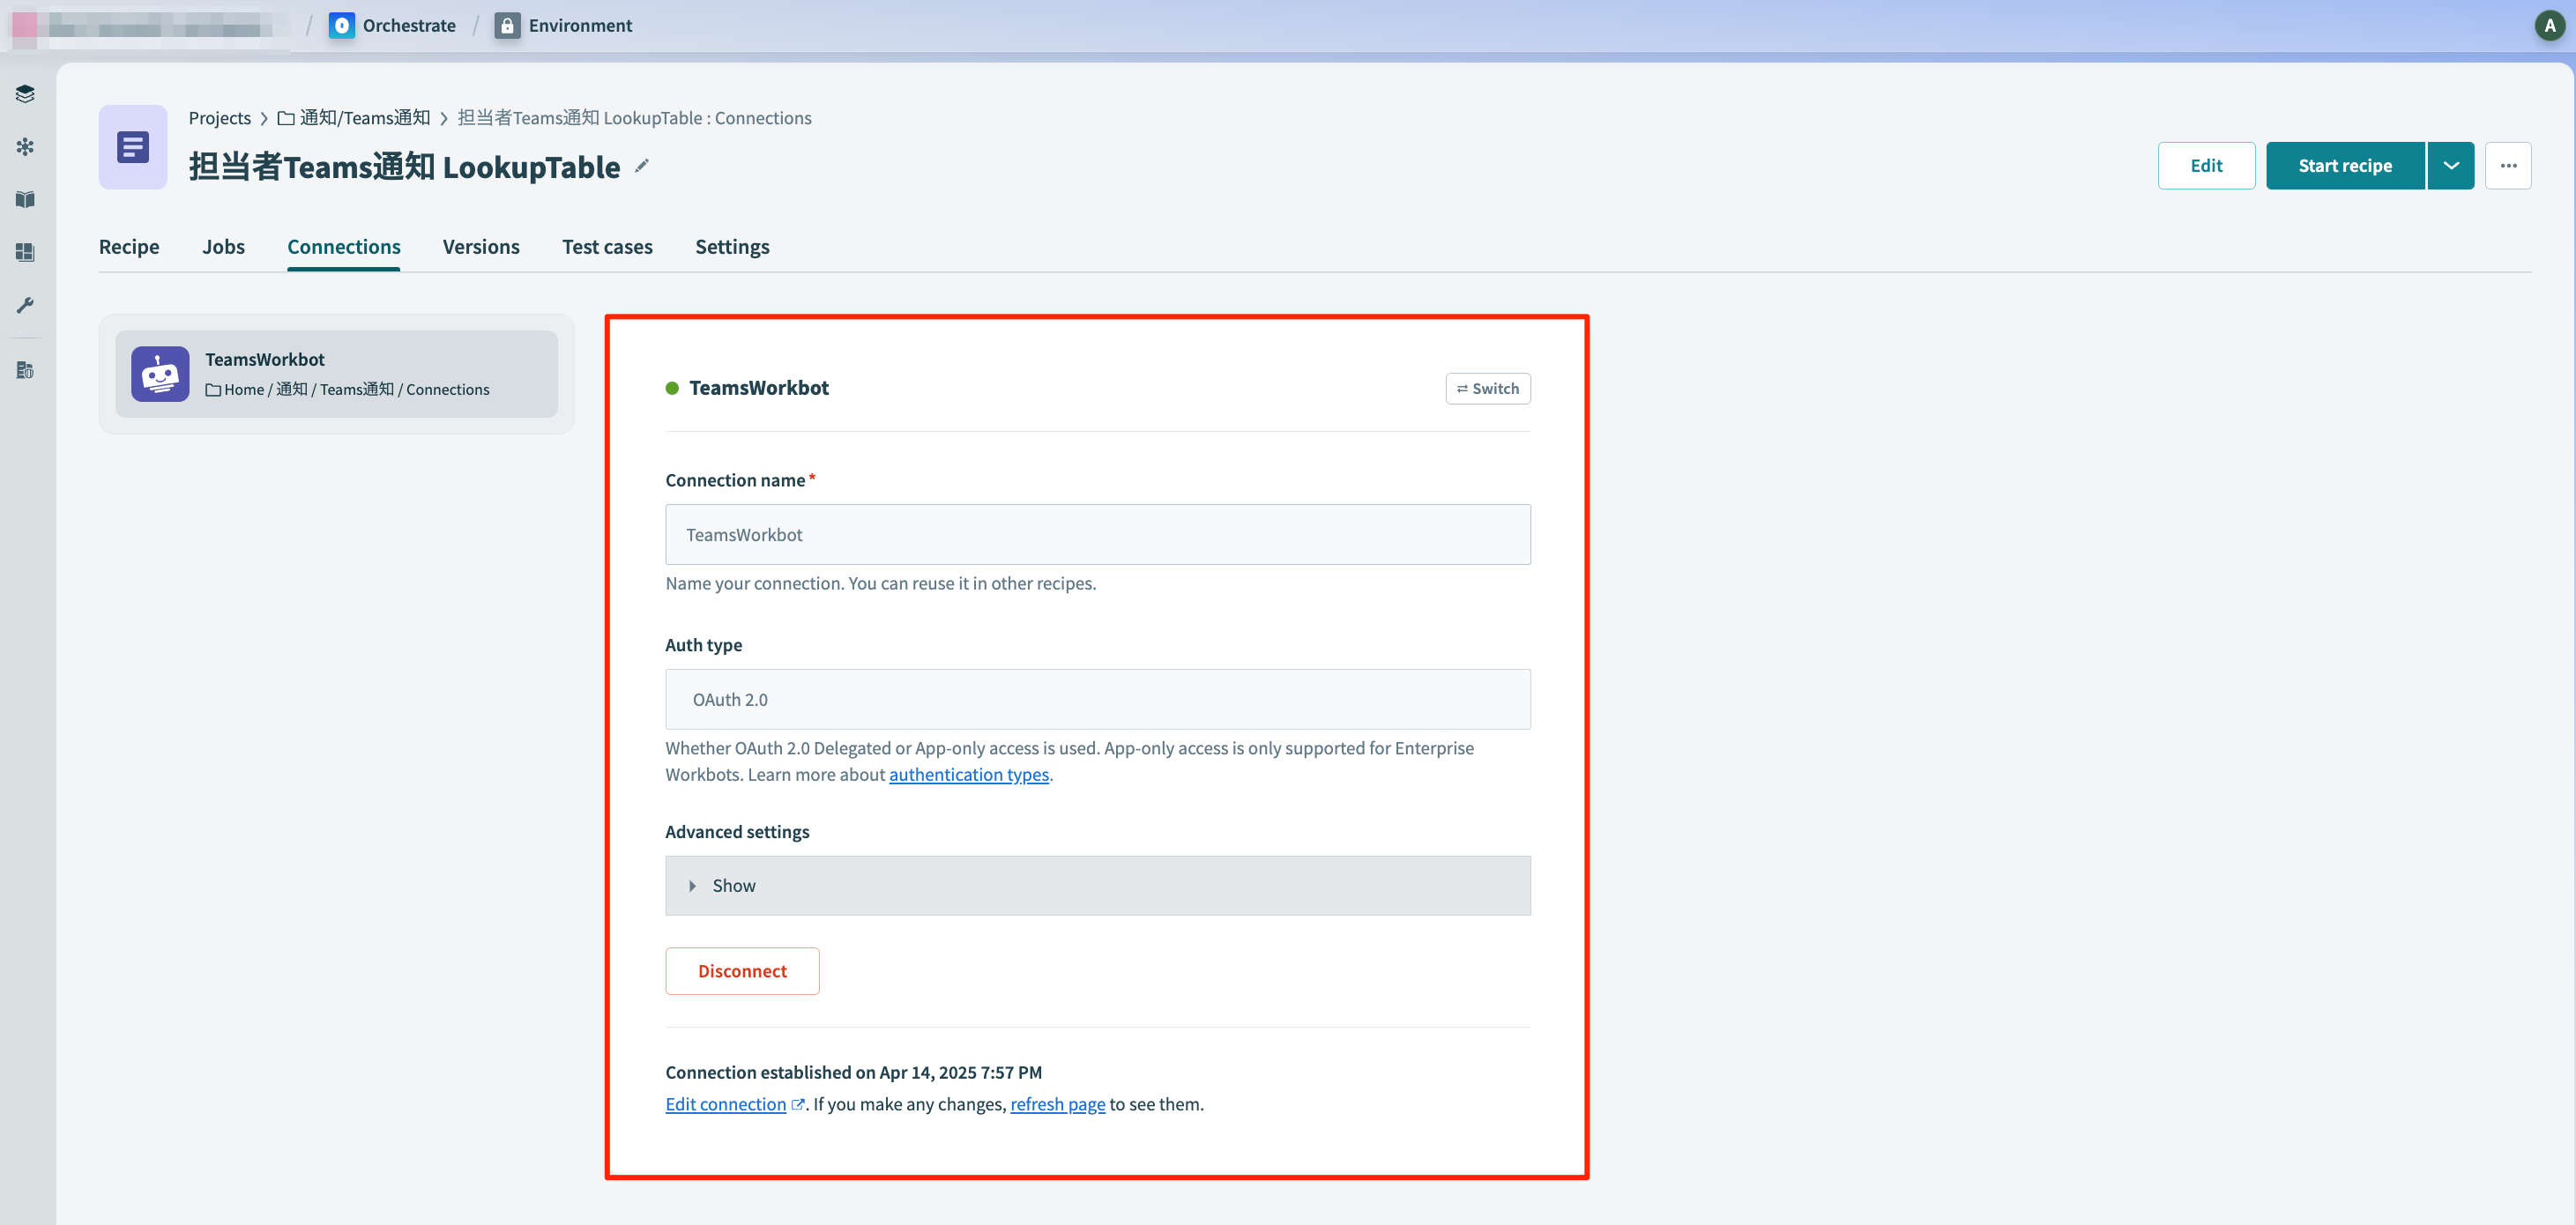Click the Disconnect button
Image resolution: width=2576 pixels, height=1225 pixels.
tap(742, 971)
